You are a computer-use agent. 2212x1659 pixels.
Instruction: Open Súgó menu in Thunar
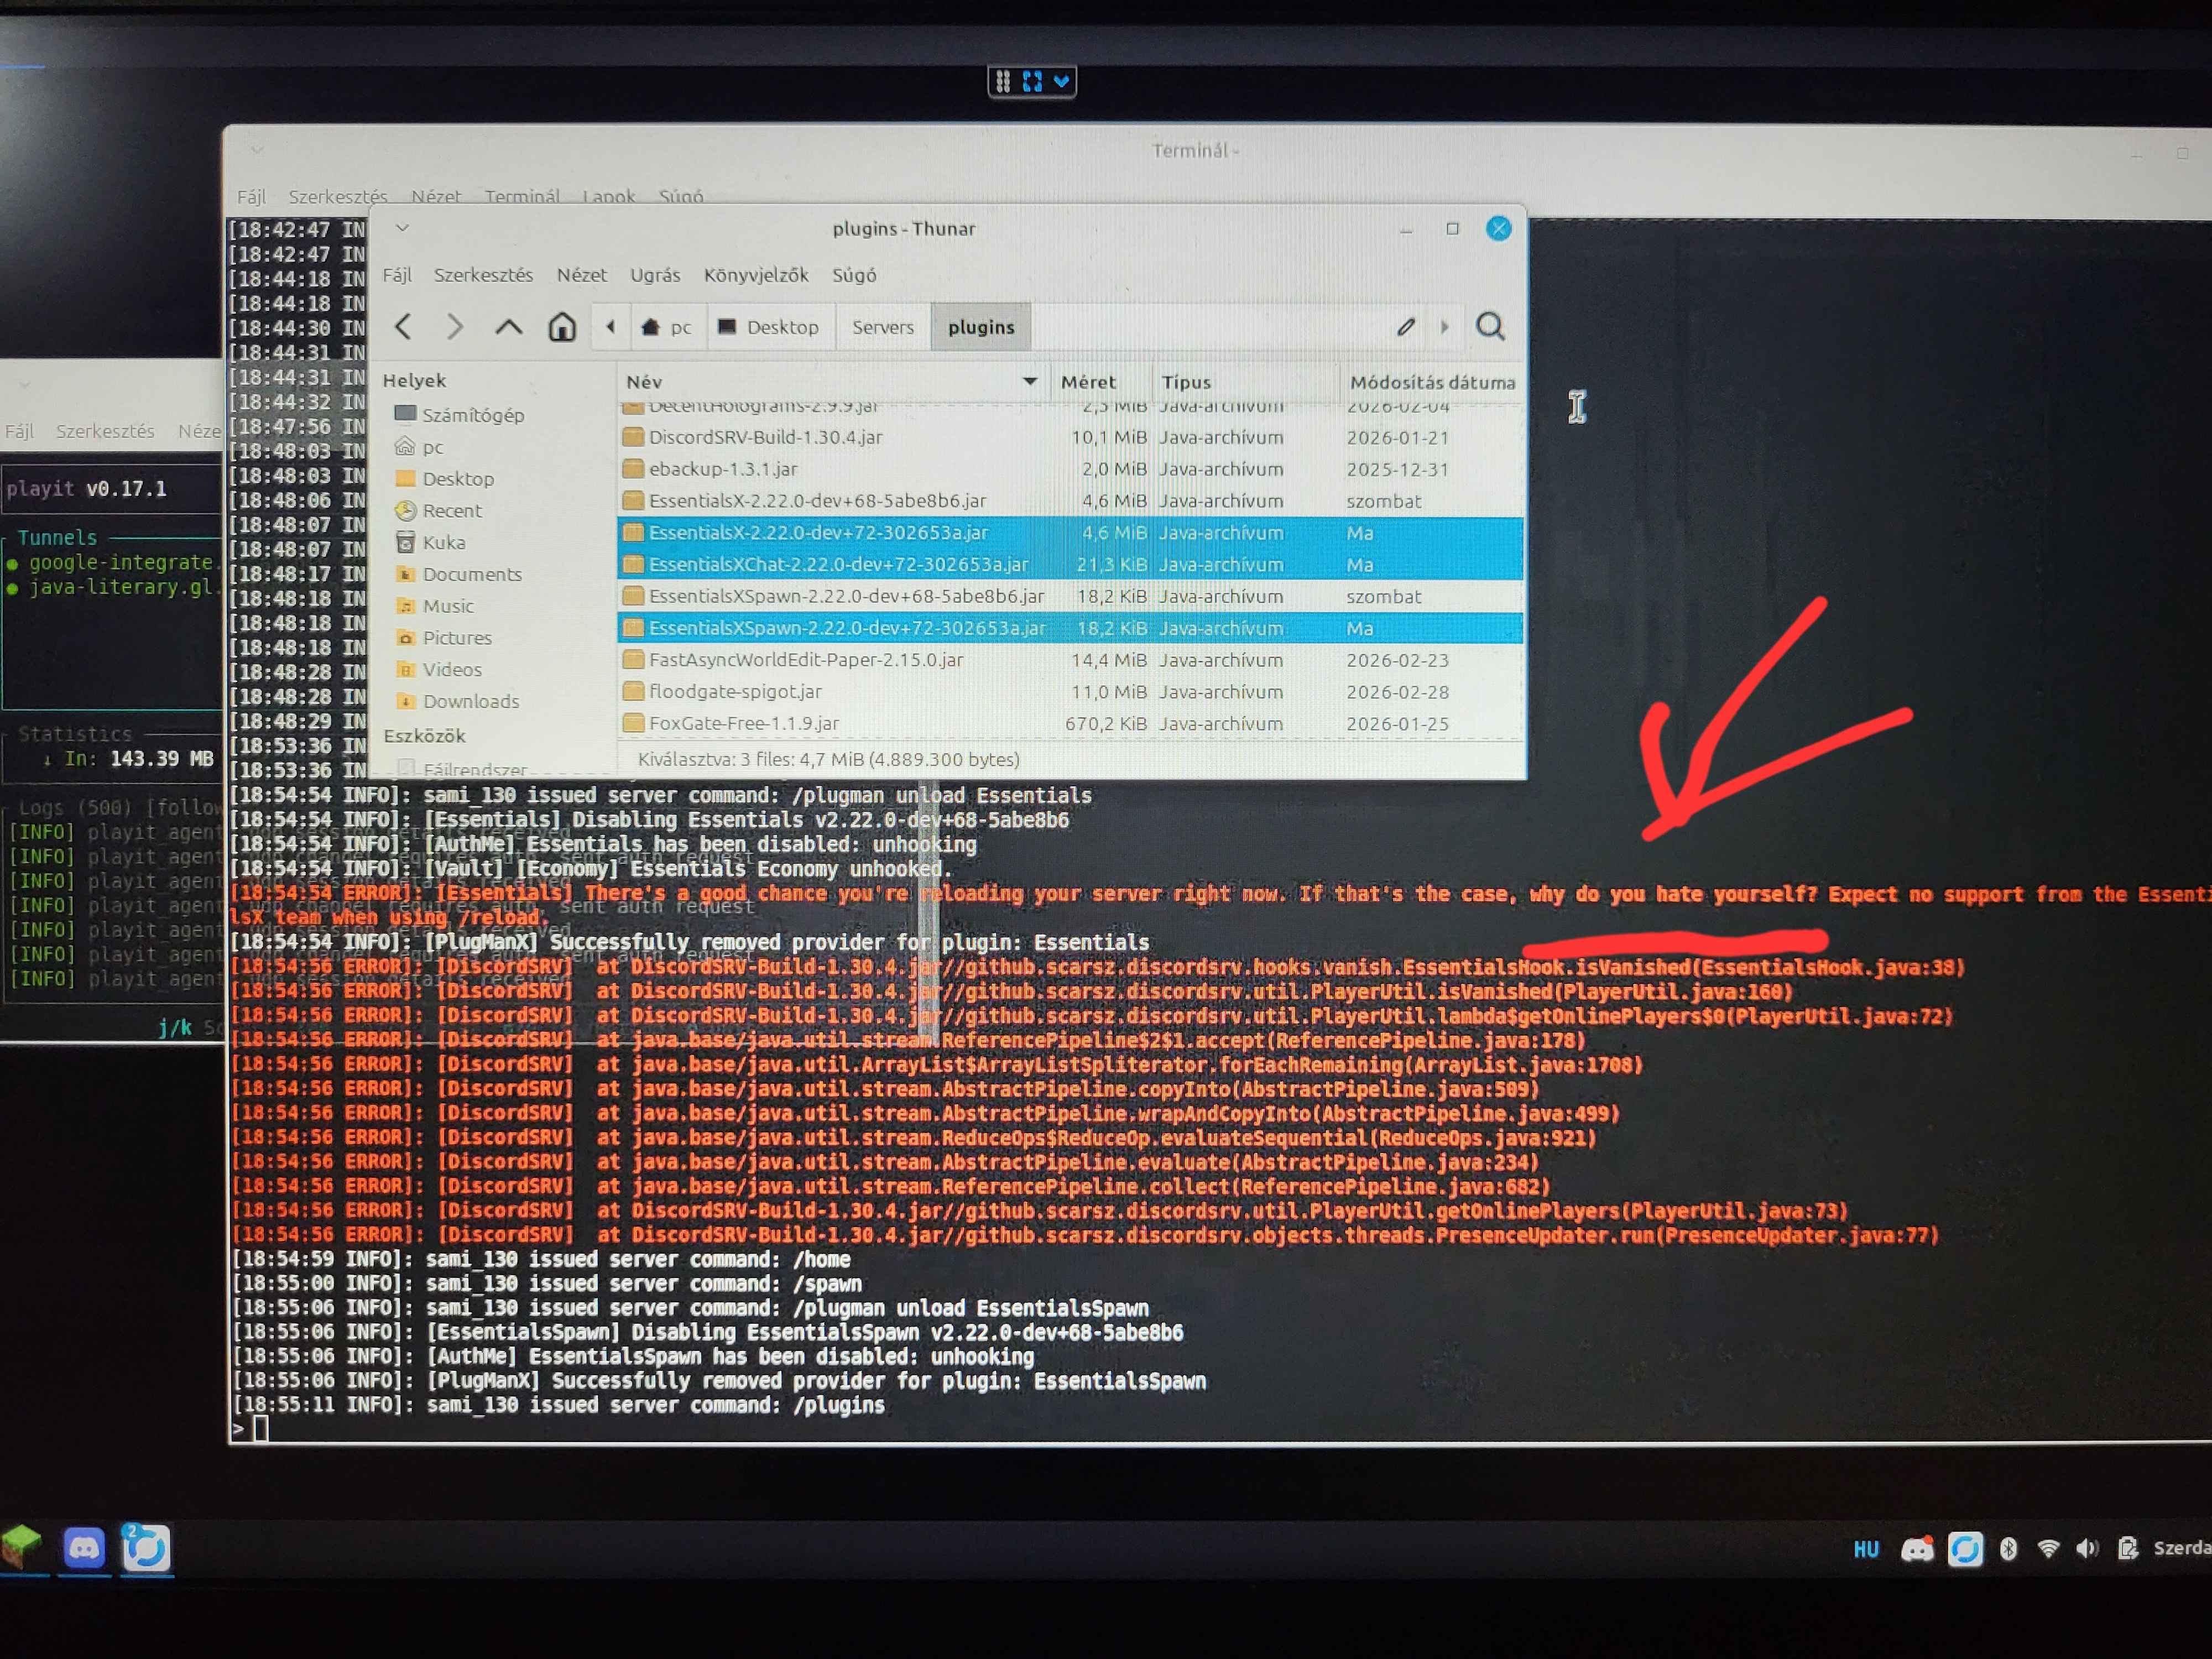coord(854,275)
